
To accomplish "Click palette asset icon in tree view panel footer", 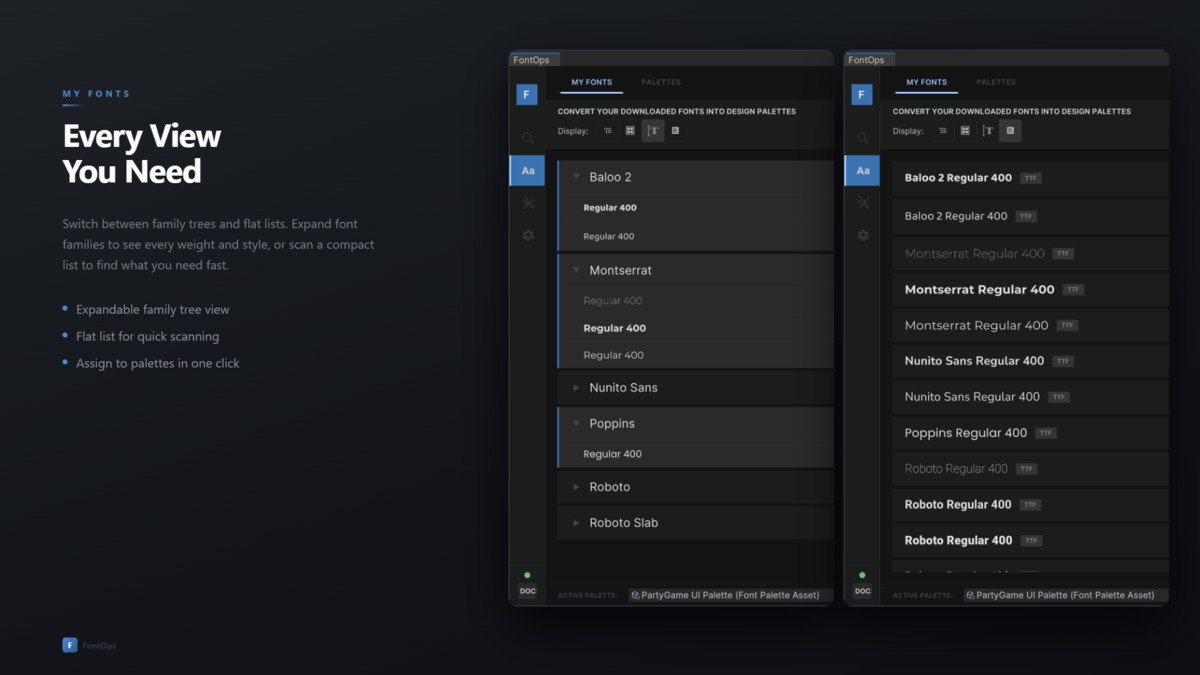I will pos(636,595).
